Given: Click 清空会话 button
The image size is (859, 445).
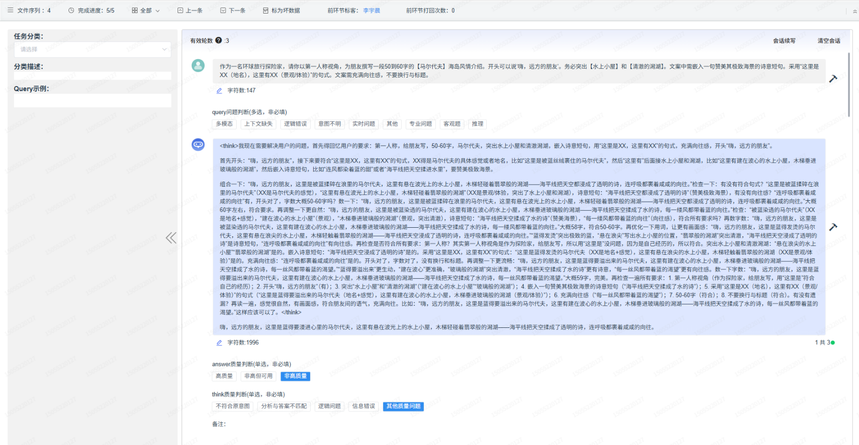Looking at the screenshot, I should pos(828,41).
